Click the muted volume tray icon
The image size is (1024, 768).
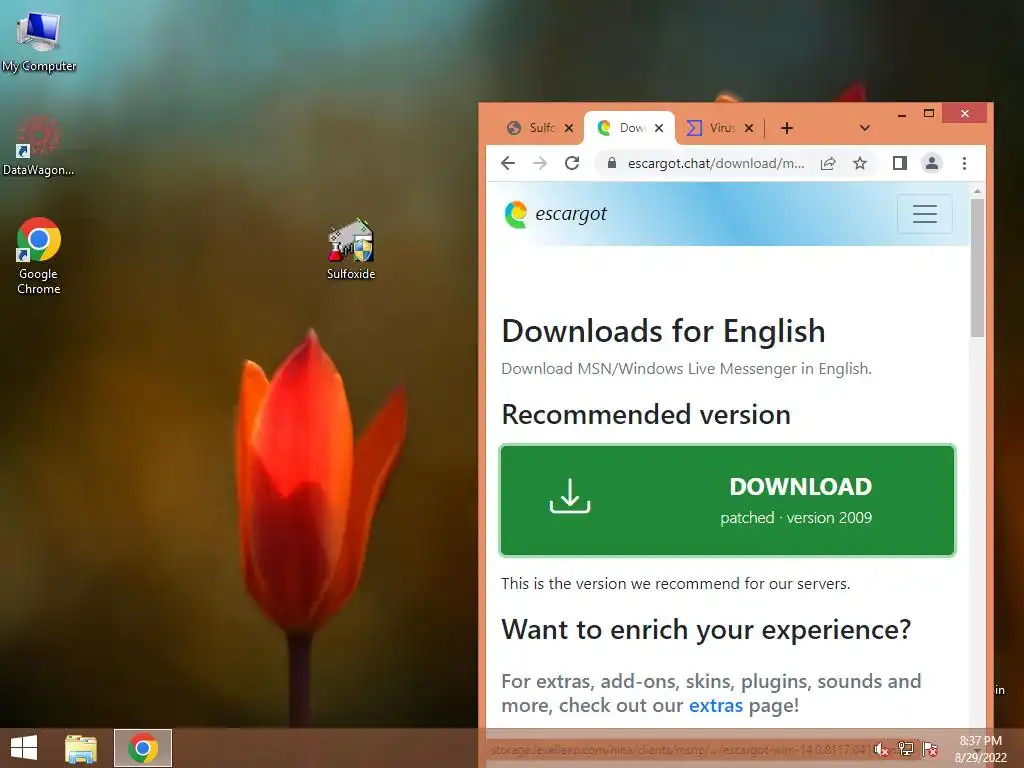(881, 749)
